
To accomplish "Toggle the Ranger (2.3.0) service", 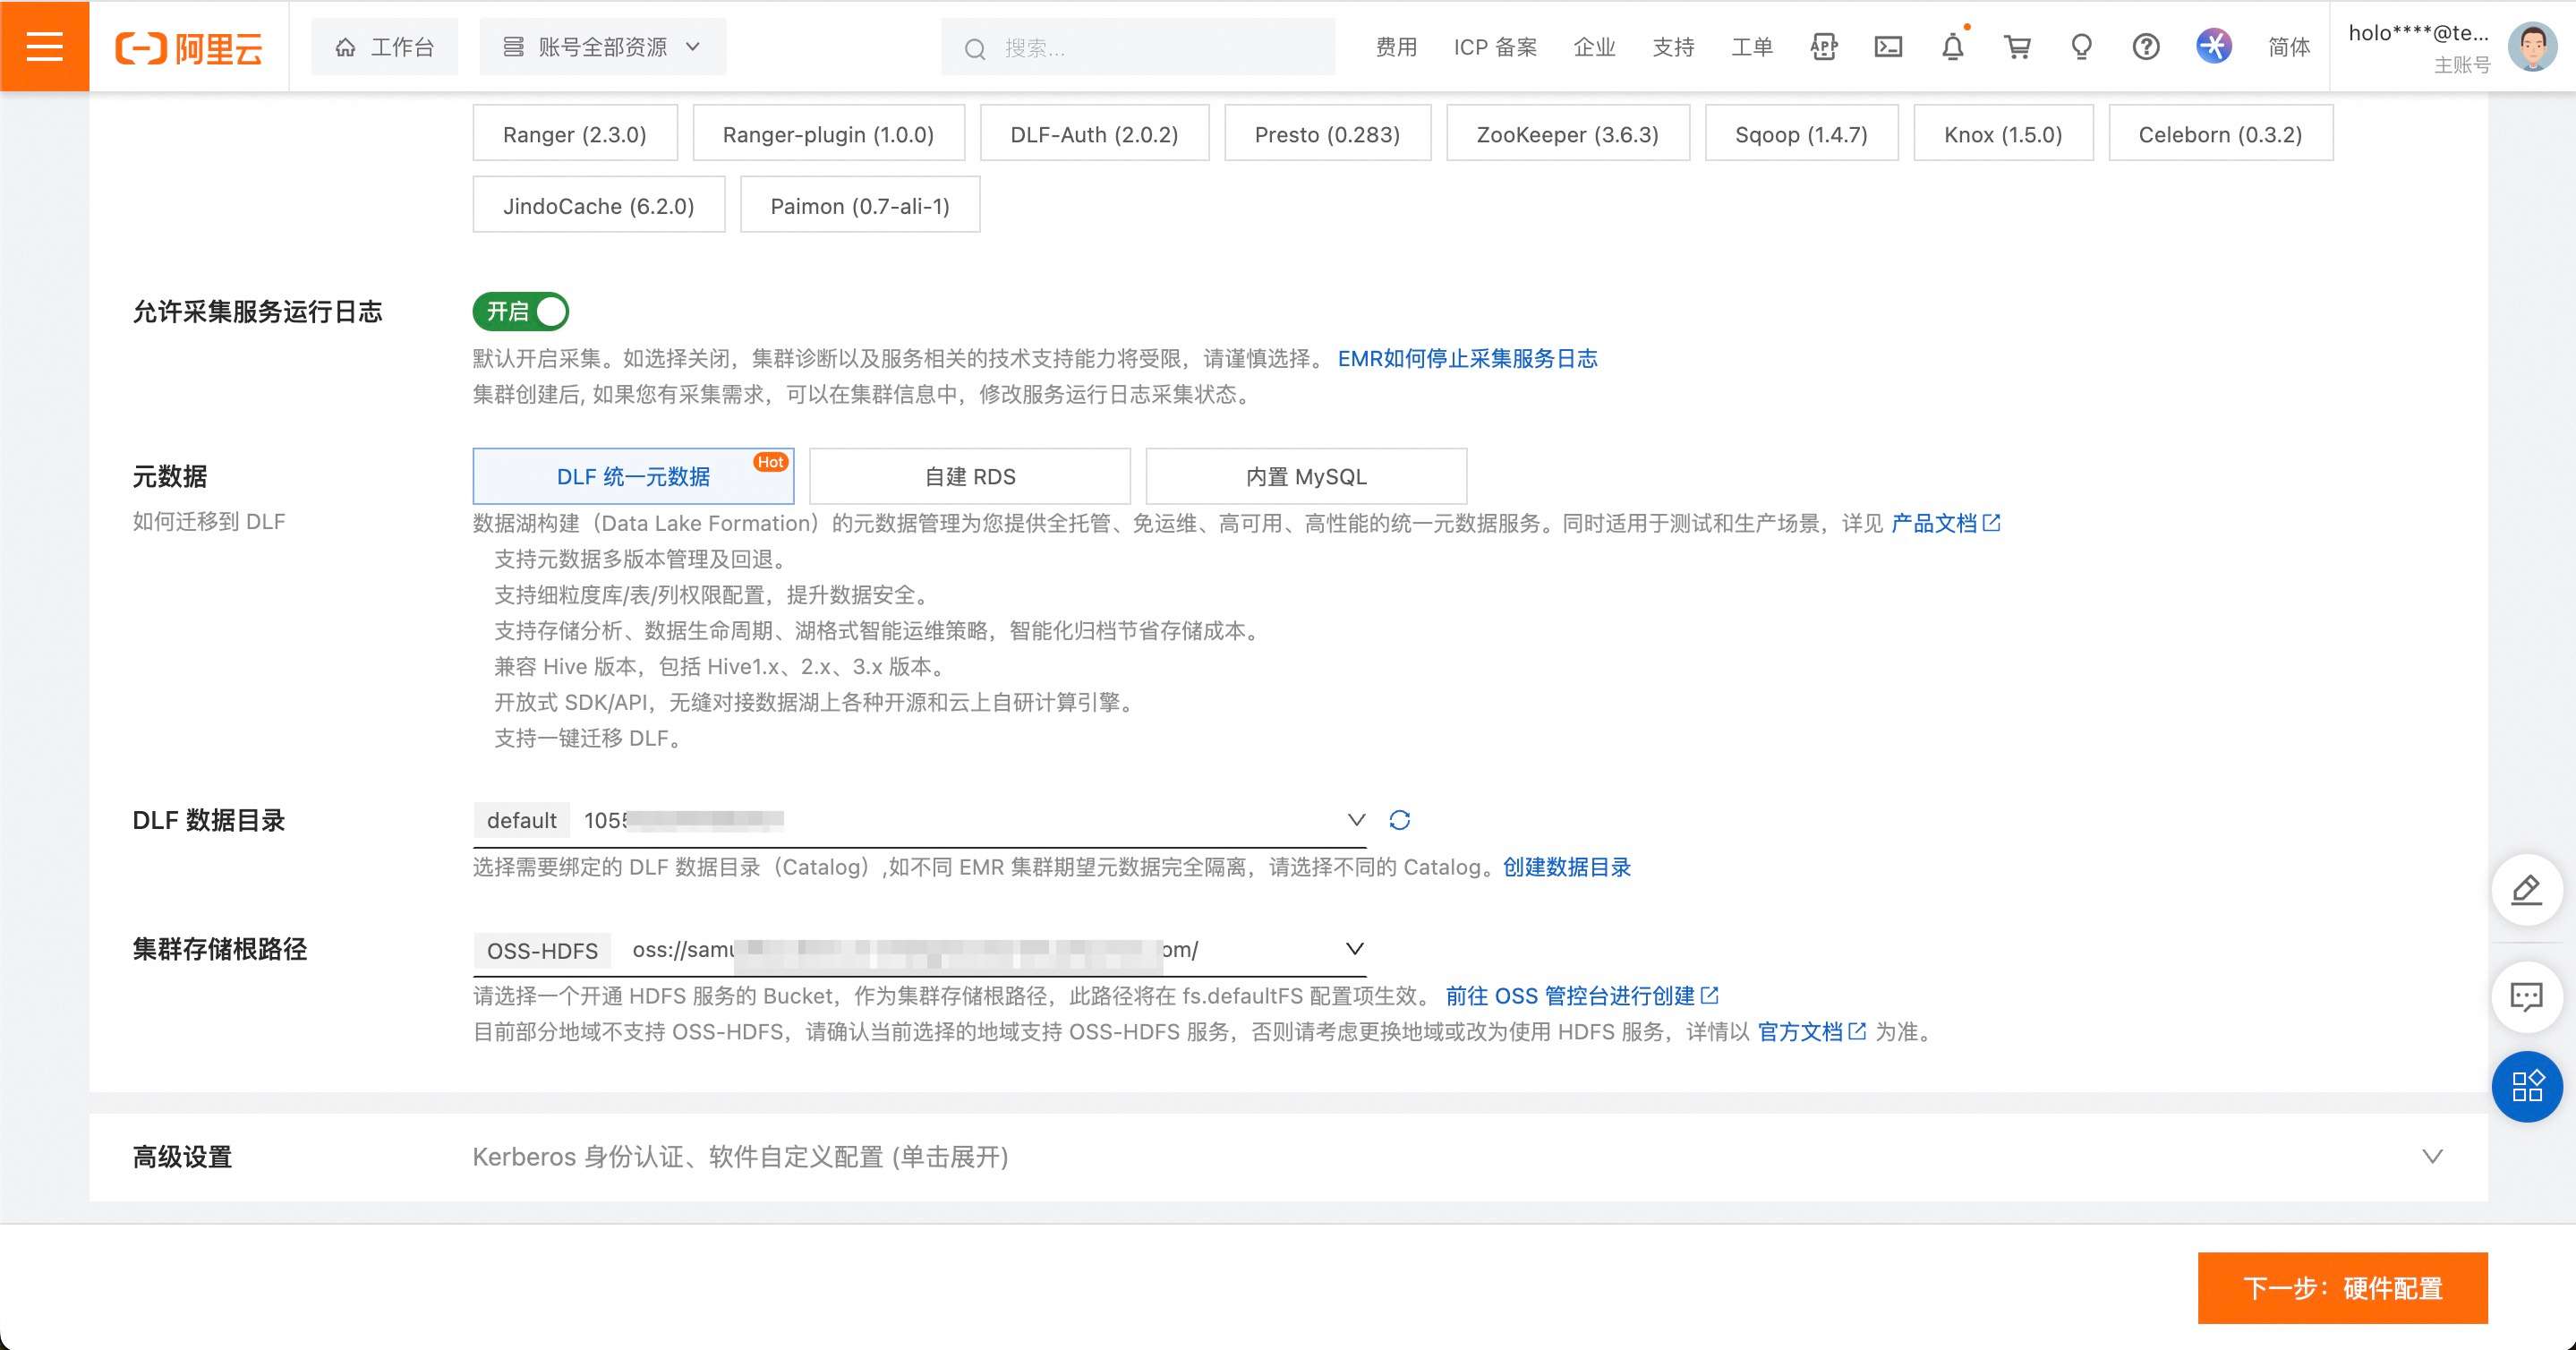I will click(575, 133).
